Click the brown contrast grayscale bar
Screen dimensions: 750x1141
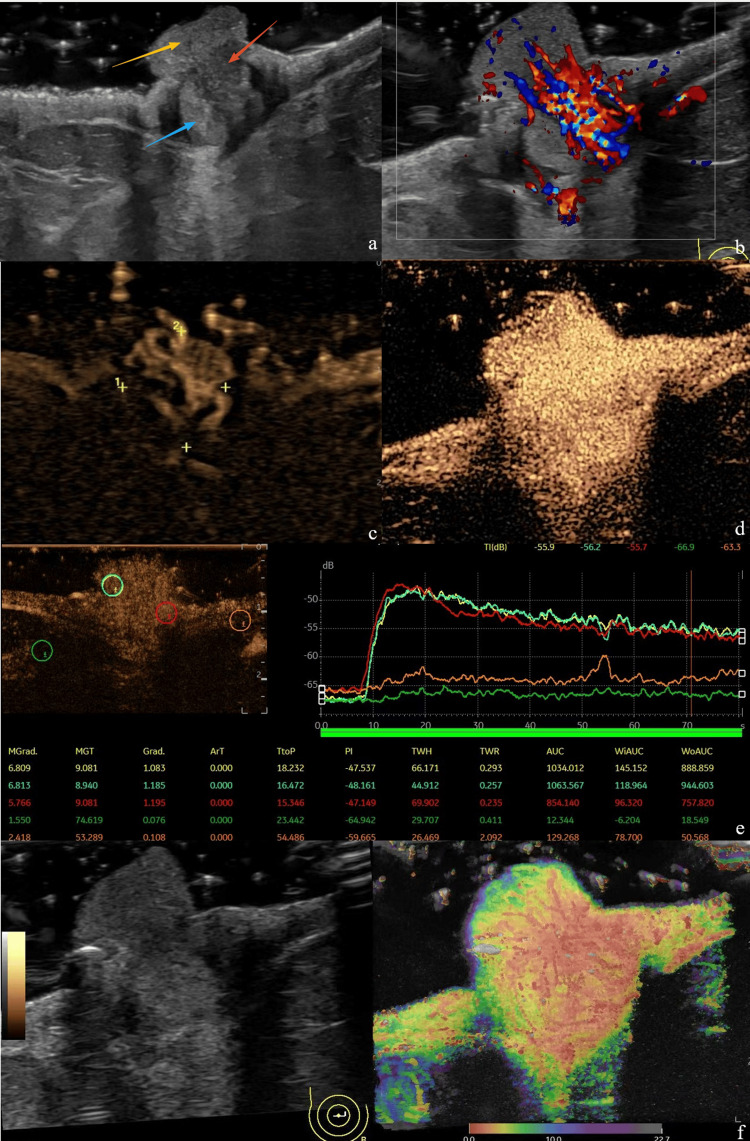pyautogui.click(x=14, y=985)
